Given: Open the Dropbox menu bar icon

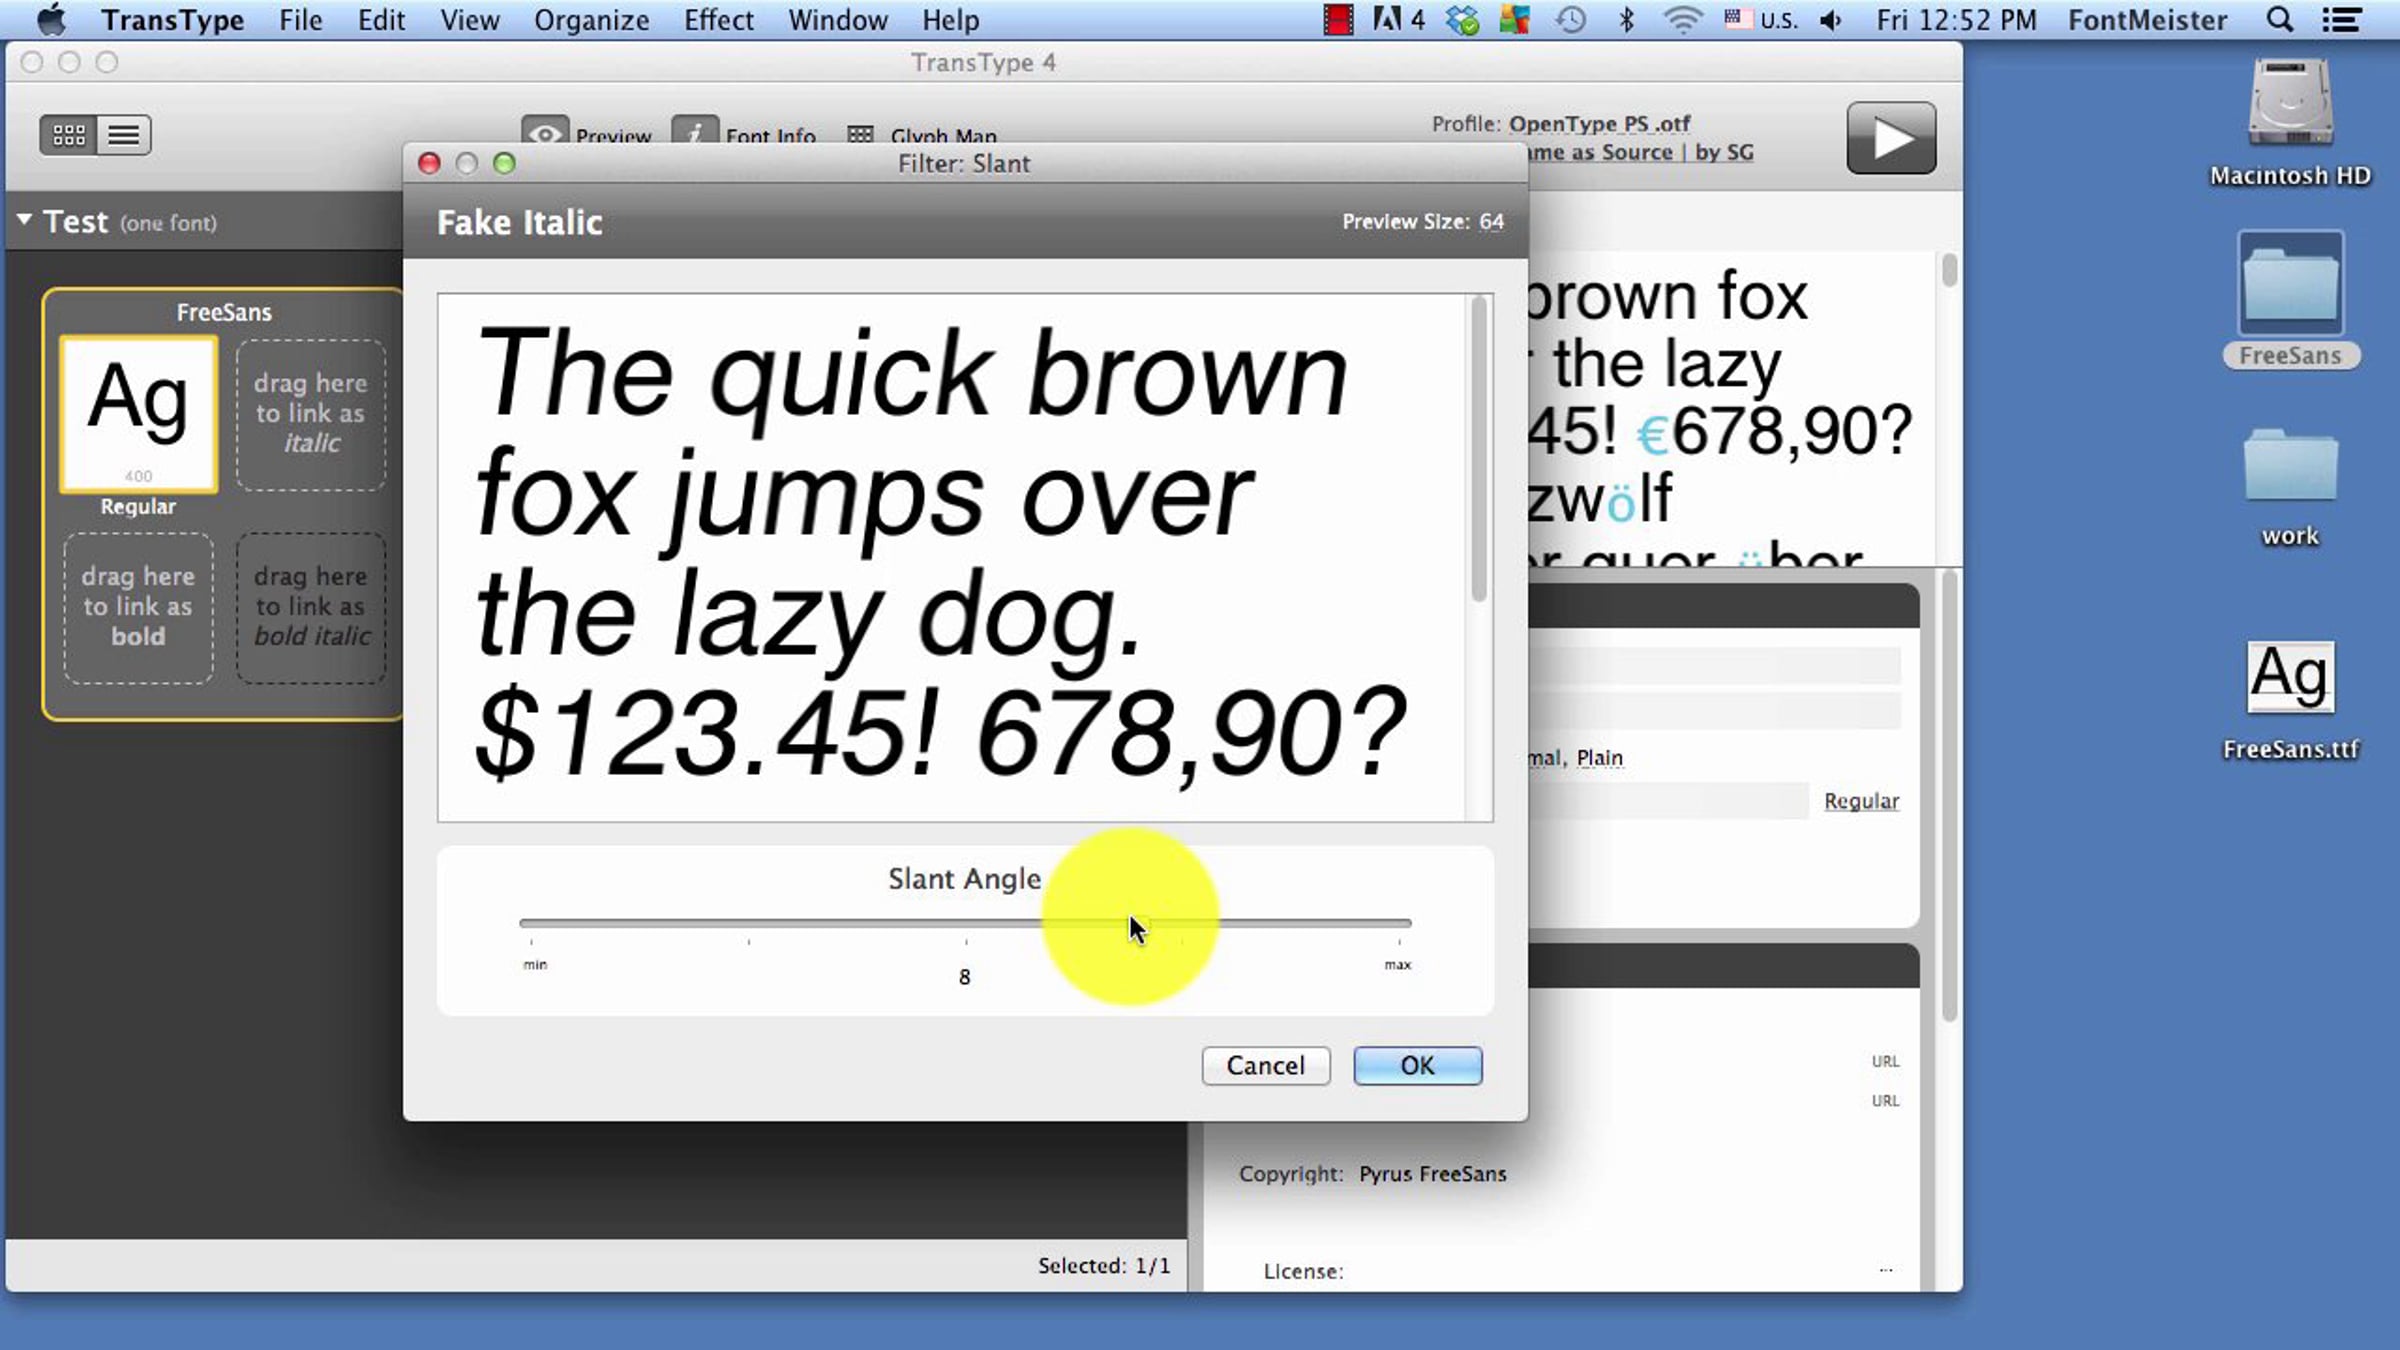Looking at the screenshot, I should [x=1462, y=20].
